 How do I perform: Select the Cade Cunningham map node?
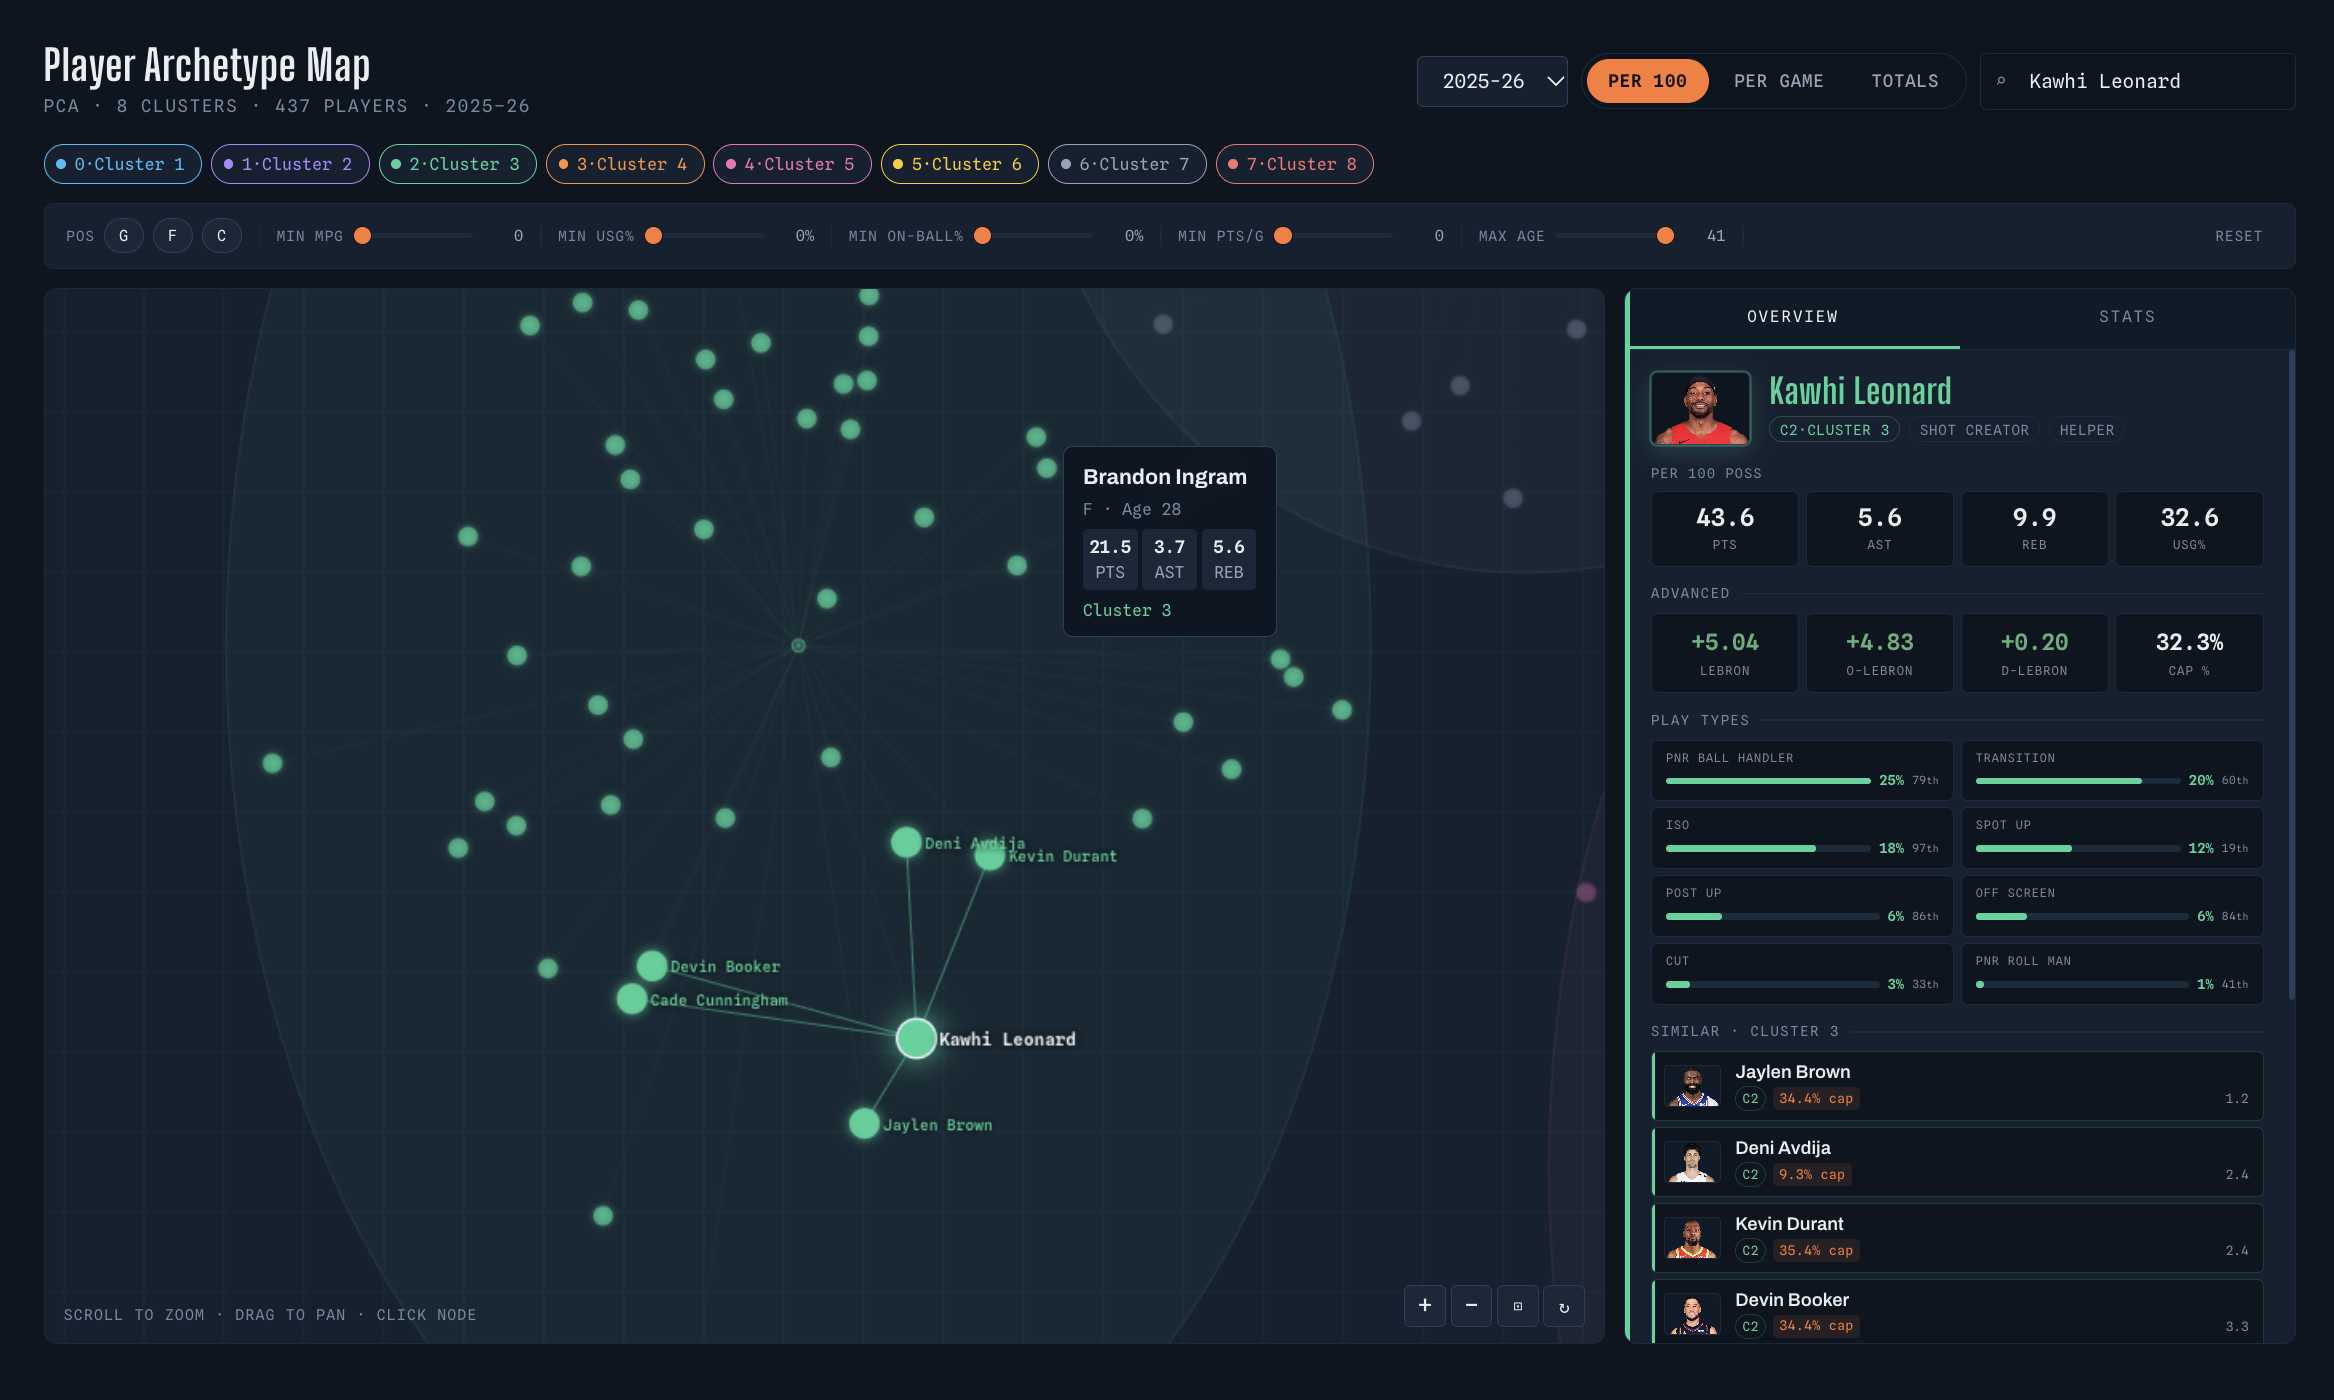(x=632, y=998)
